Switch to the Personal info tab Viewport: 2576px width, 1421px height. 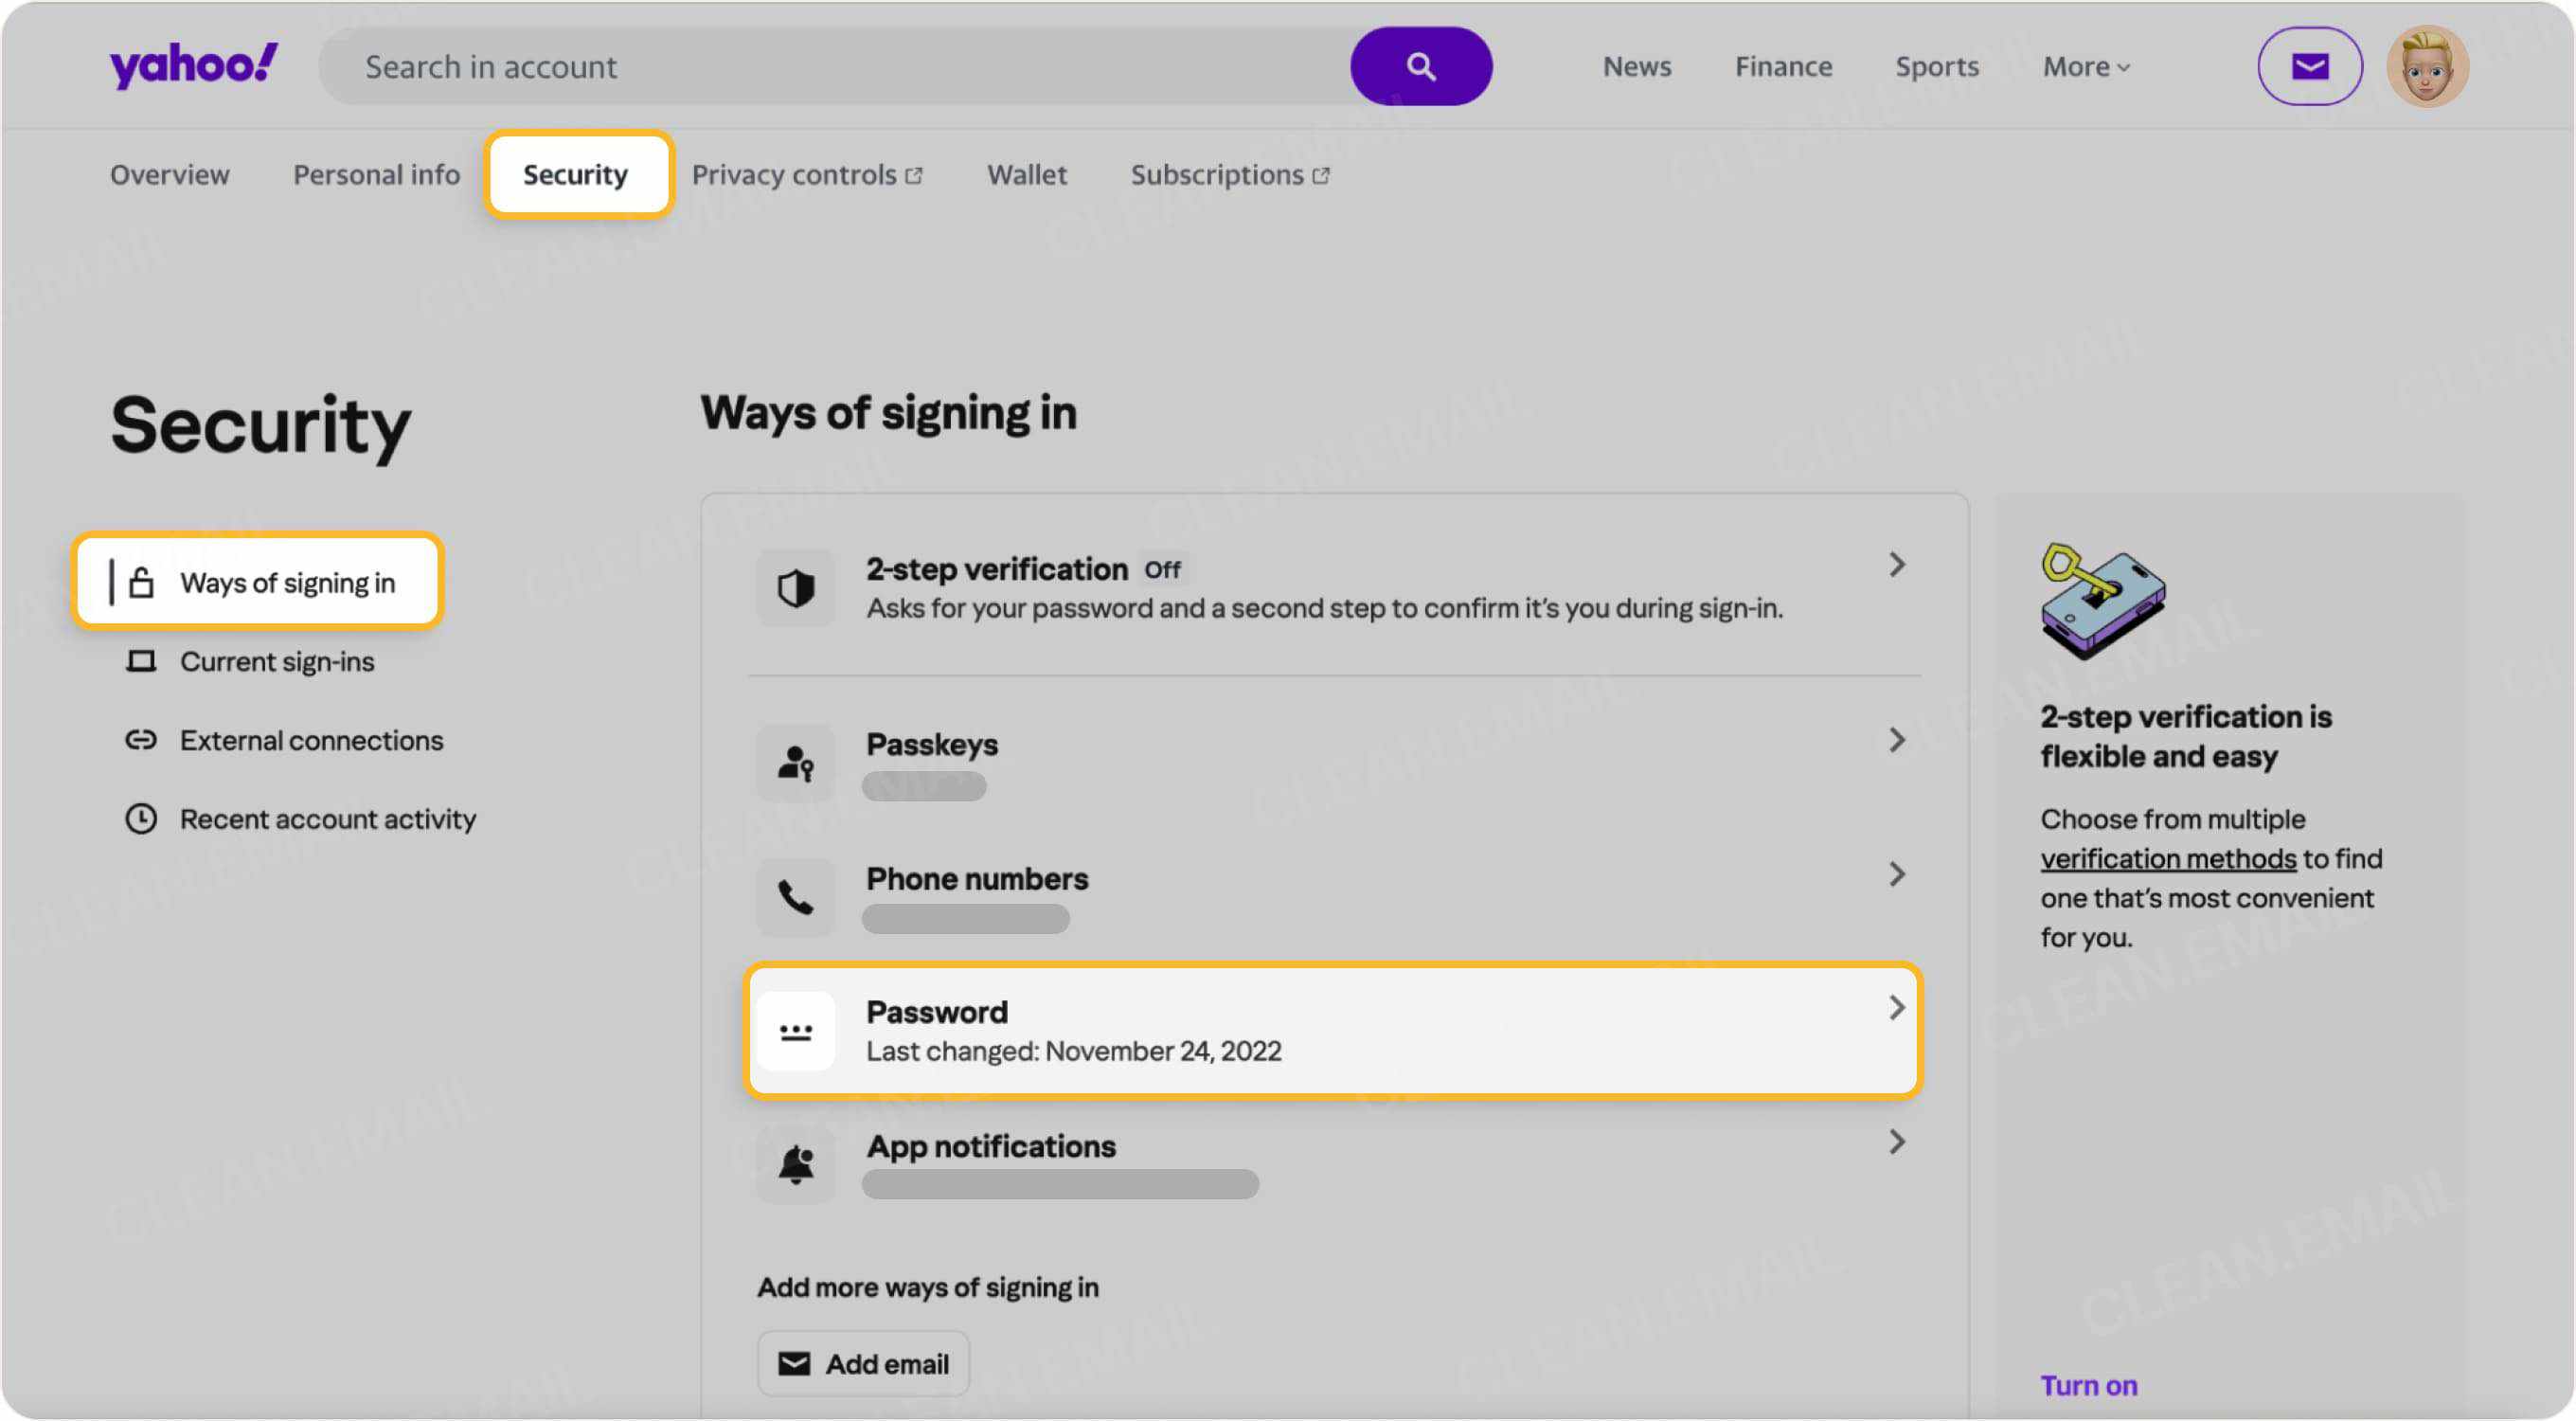coord(377,175)
